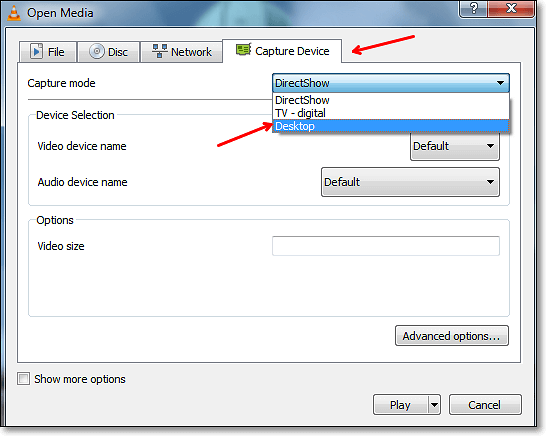Open Advanced options dialog
Image resolution: width=546 pixels, height=436 pixels.
(x=452, y=336)
